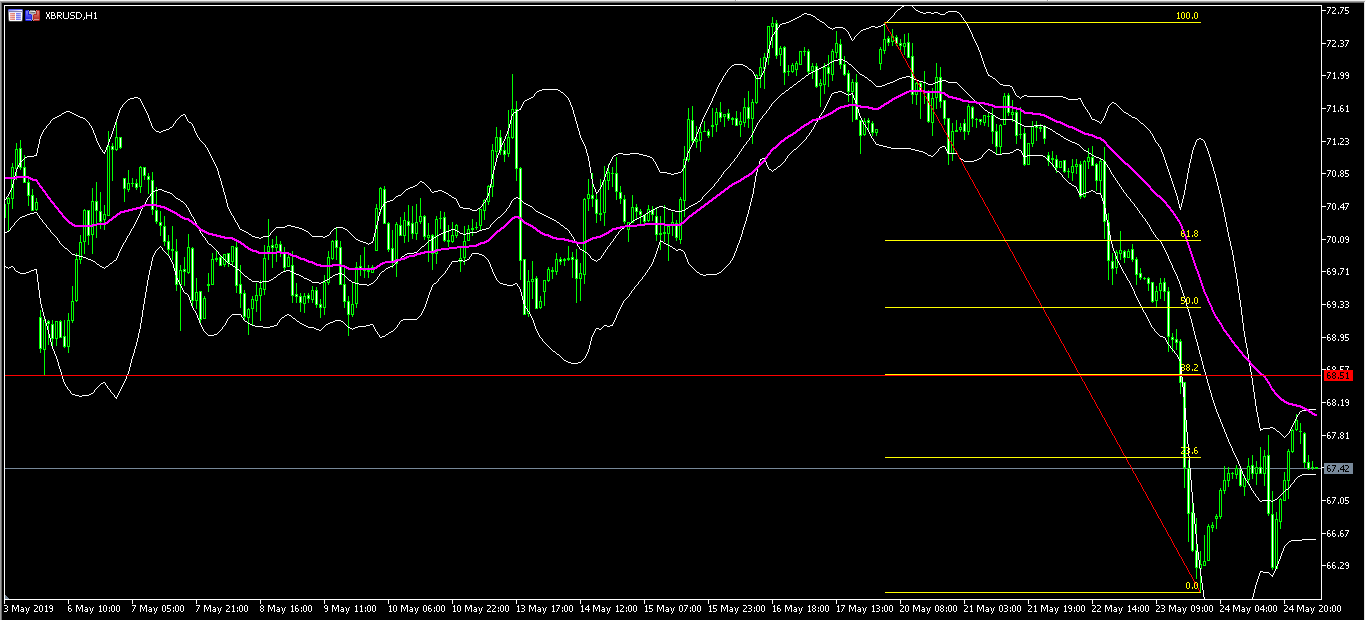Image resolution: width=1366 pixels, height=620 pixels.
Task: Click the 67.81 price scale value
Action: [1338, 435]
